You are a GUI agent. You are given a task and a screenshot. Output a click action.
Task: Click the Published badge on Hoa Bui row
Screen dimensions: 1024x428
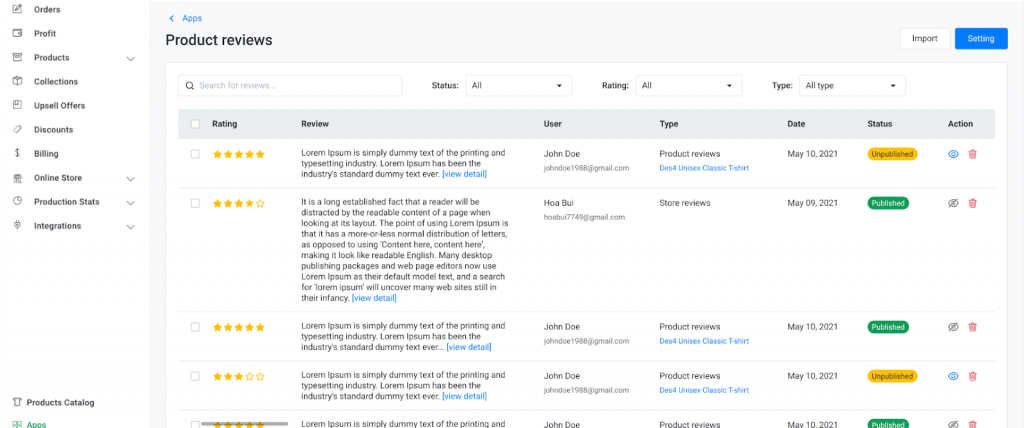888,203
